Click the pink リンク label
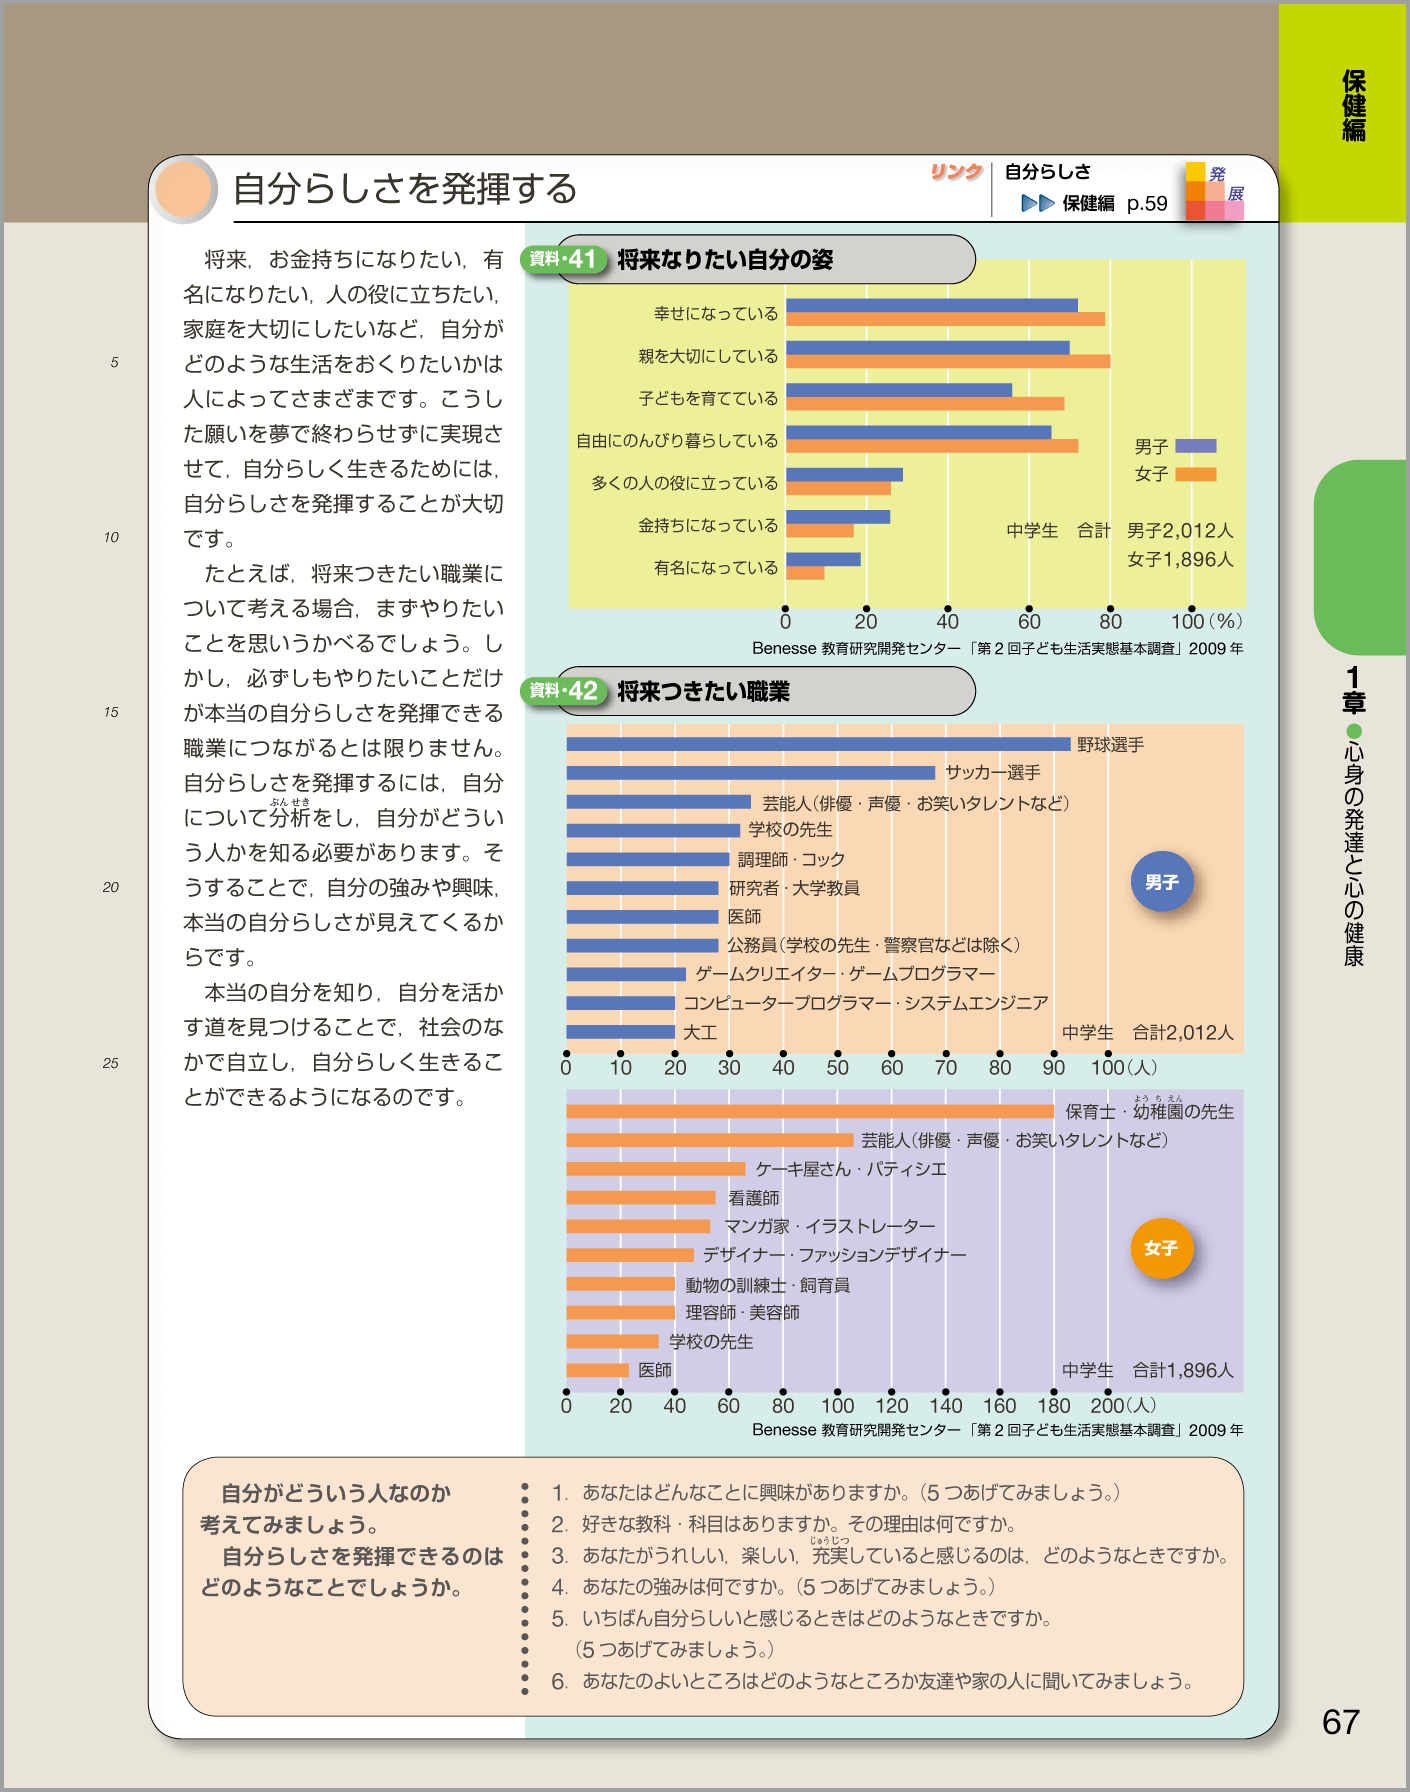Image resolution: width=1410 pixels, height=1792 pixels. (x=956, y=172)
